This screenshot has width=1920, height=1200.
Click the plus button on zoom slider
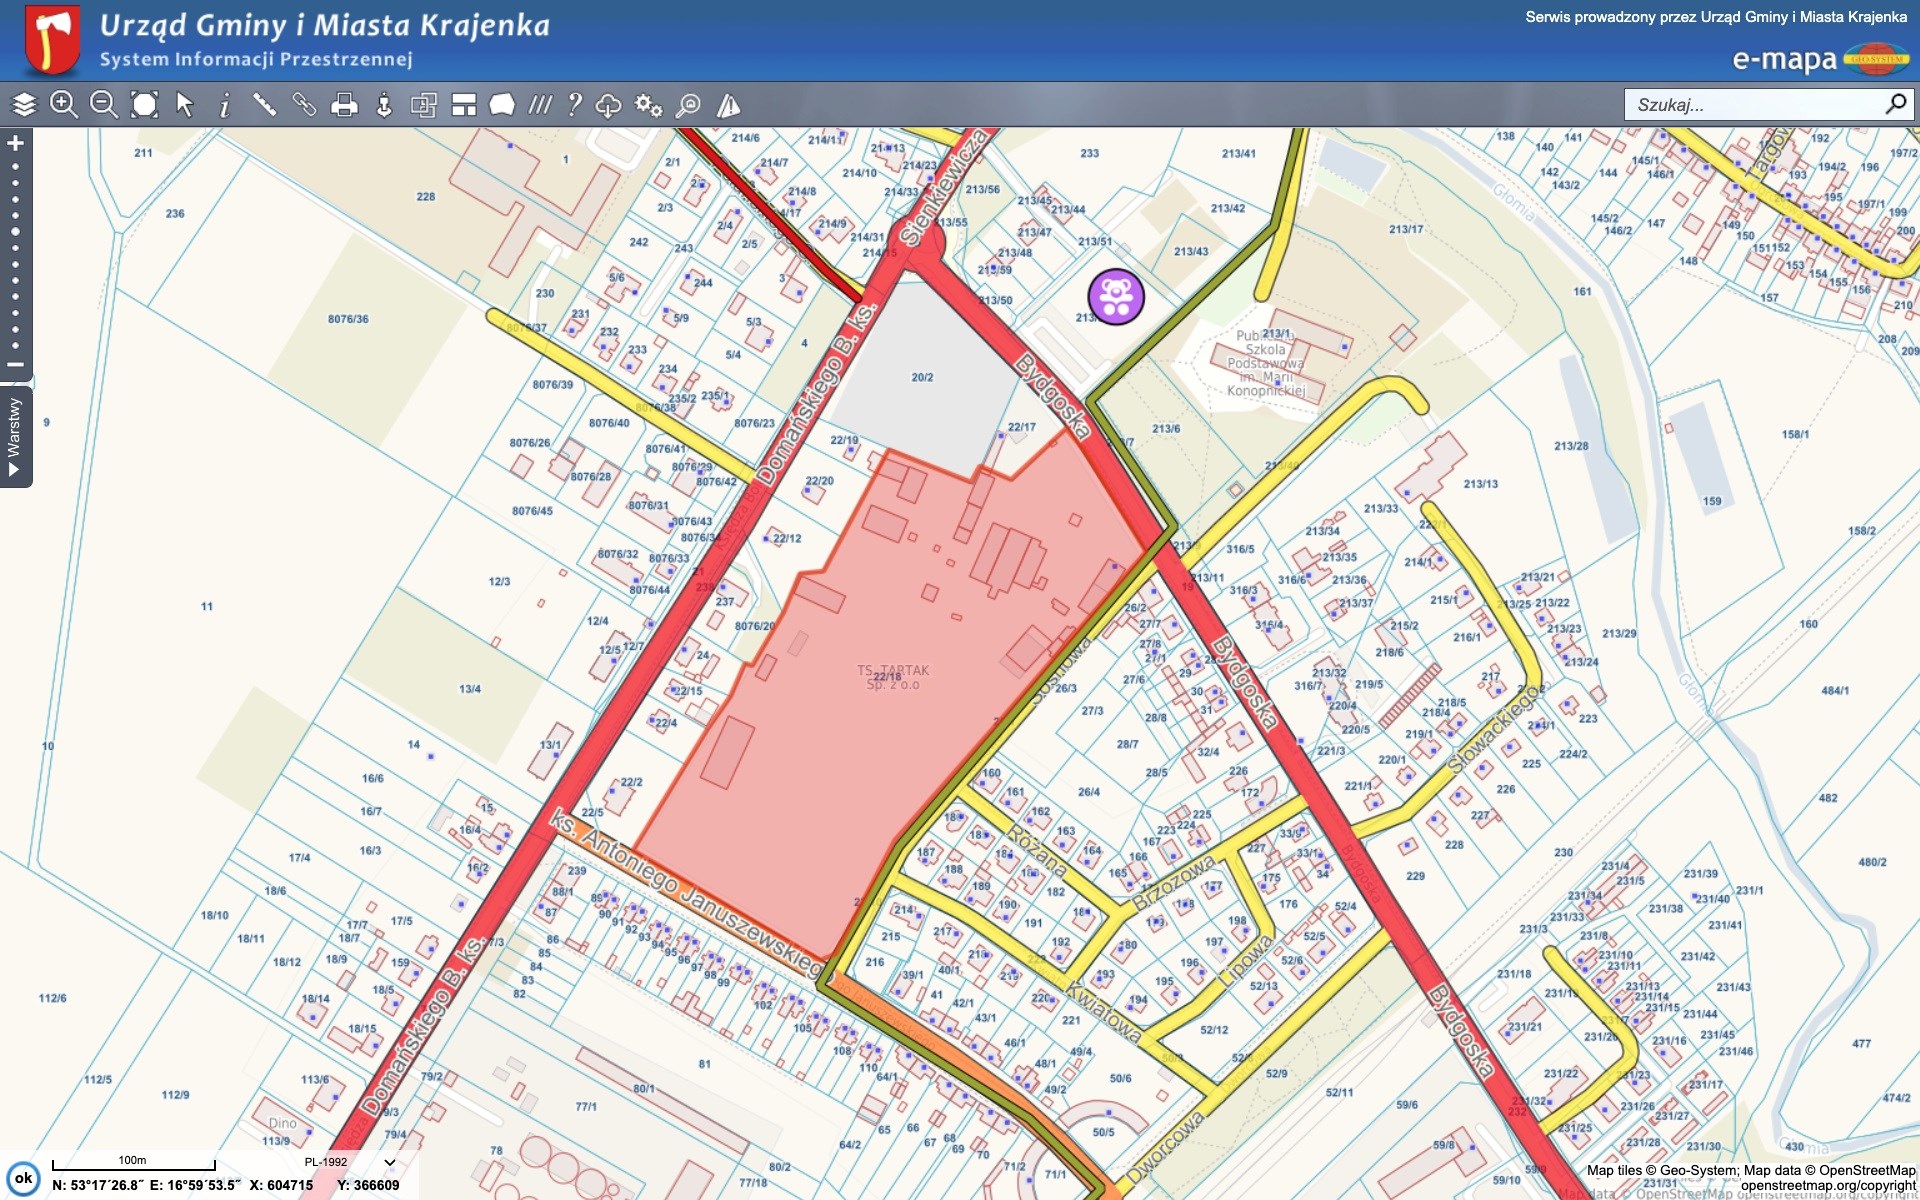click(15, 143)
